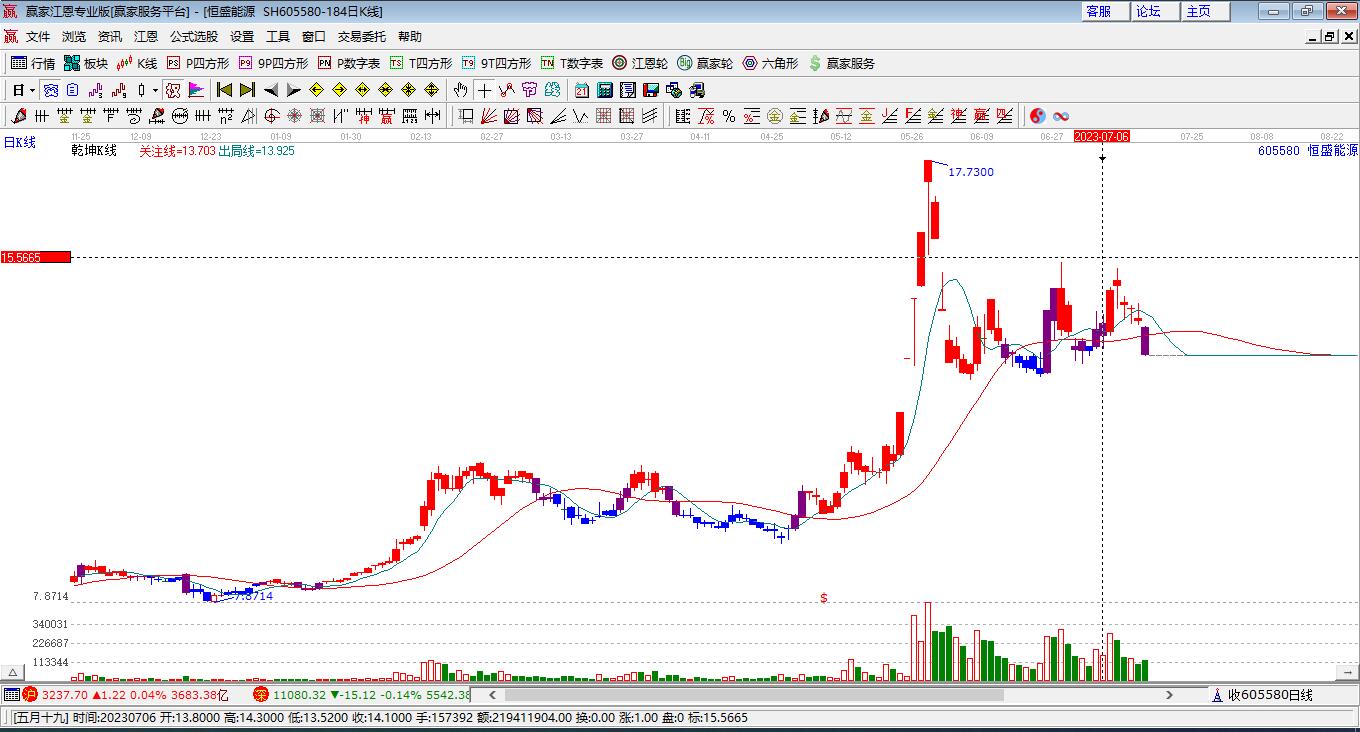Open the 六角形 hexagon chart tool
This screenshot has height=732, width=1360.
pos(770,63)
